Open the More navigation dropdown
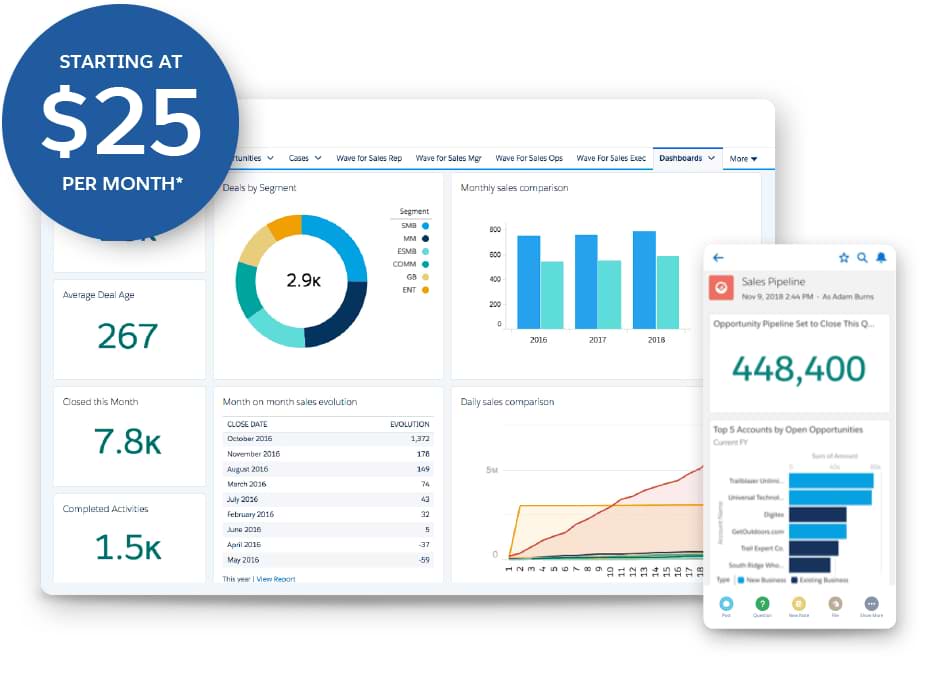The height and width of the screenshot is (673, 934). click(743, 159)
